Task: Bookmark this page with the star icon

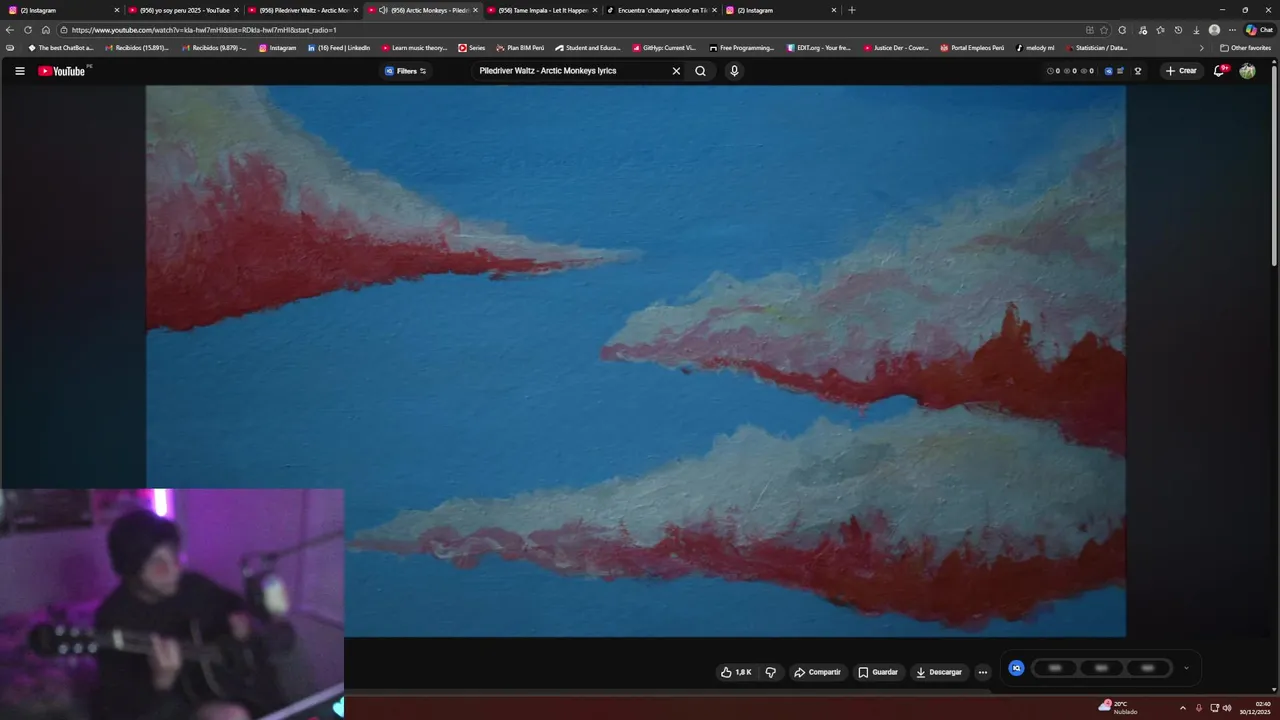Action: [1104, 30]
